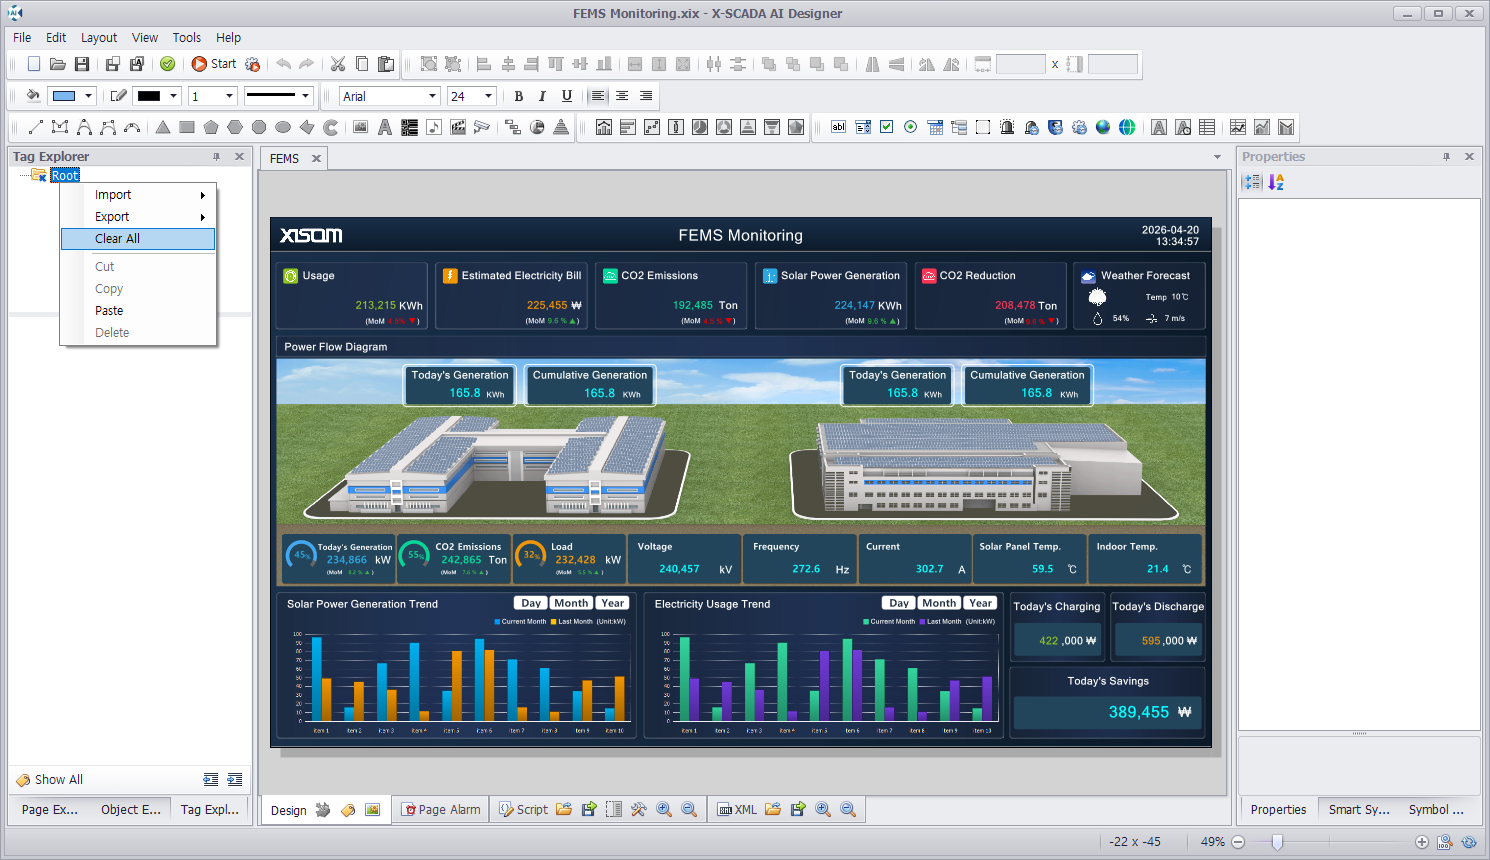Click the Start run button
Viewport: 1490px width, 860px height.
pos(213,64)
